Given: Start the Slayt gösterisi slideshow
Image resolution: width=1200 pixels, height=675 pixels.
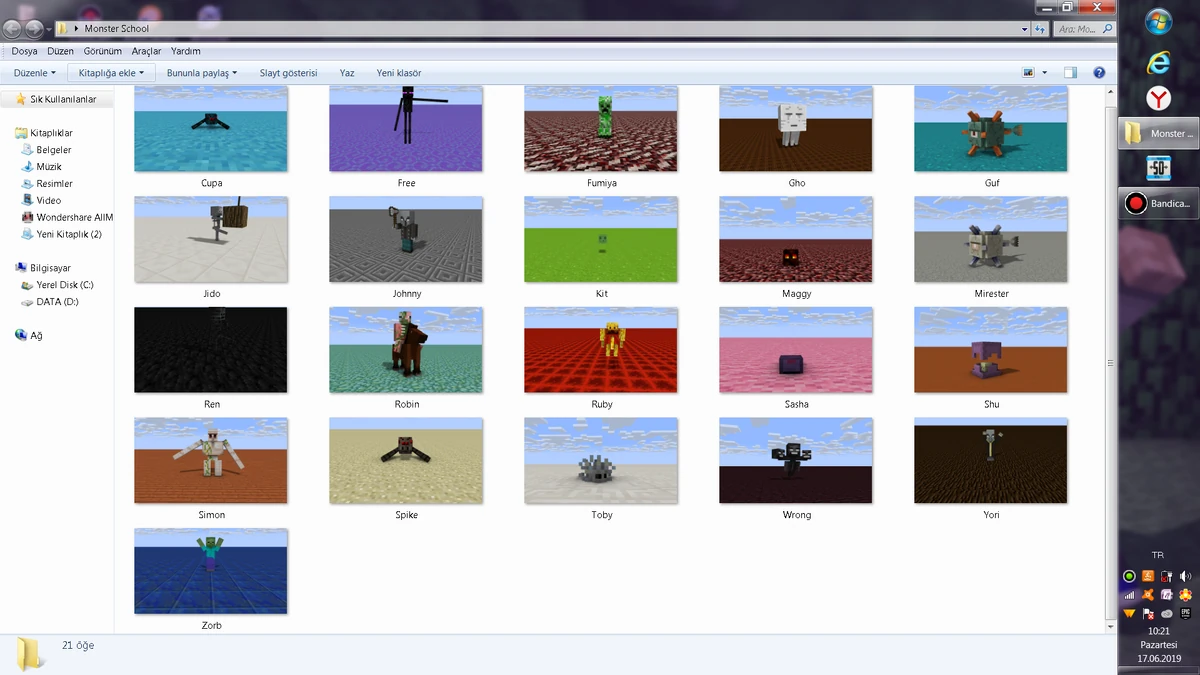Looking at the screenshot, I should tap(287, 72).
